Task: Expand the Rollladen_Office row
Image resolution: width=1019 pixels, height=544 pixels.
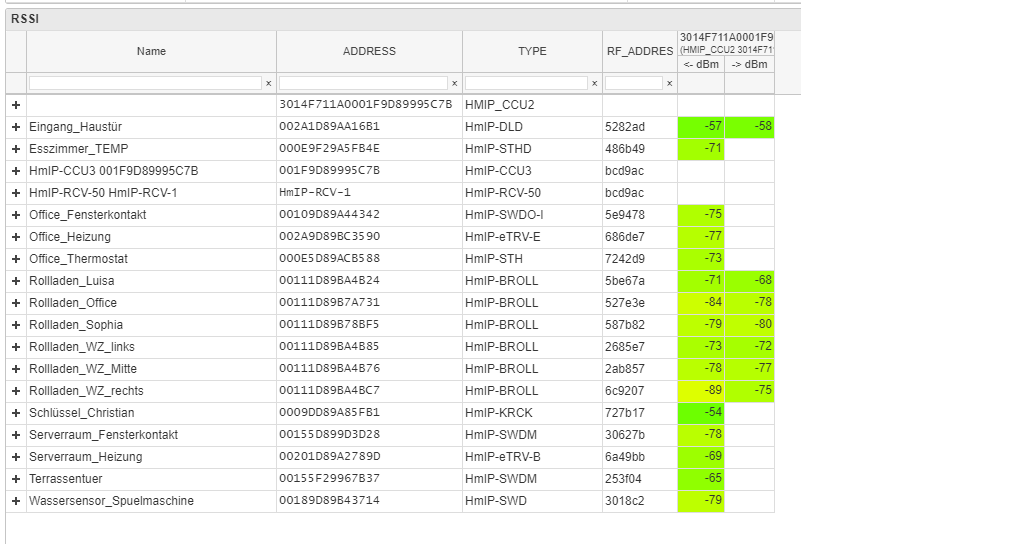Action: 16,304
